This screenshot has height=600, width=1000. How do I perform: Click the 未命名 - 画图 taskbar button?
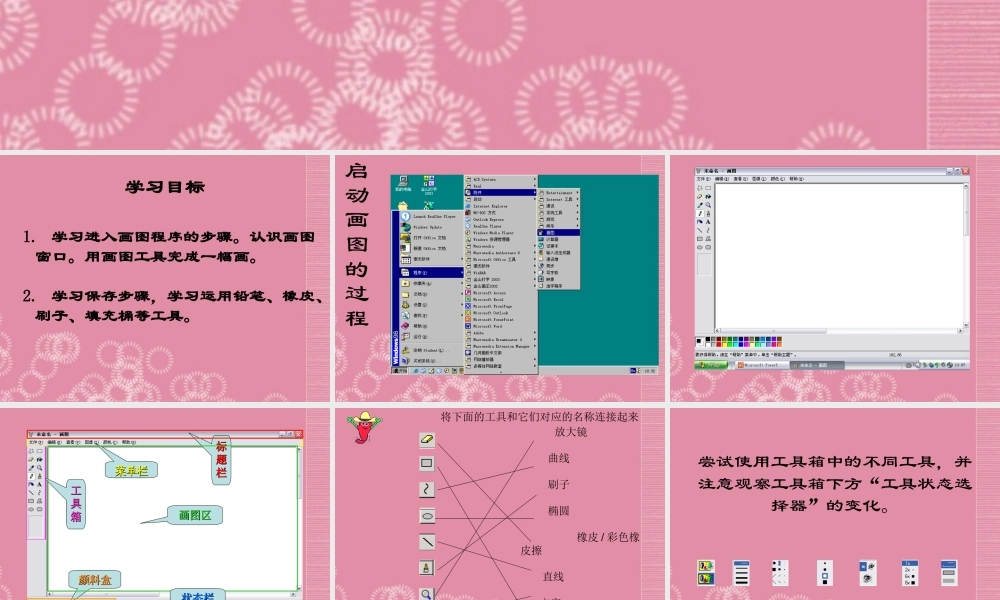817,365
